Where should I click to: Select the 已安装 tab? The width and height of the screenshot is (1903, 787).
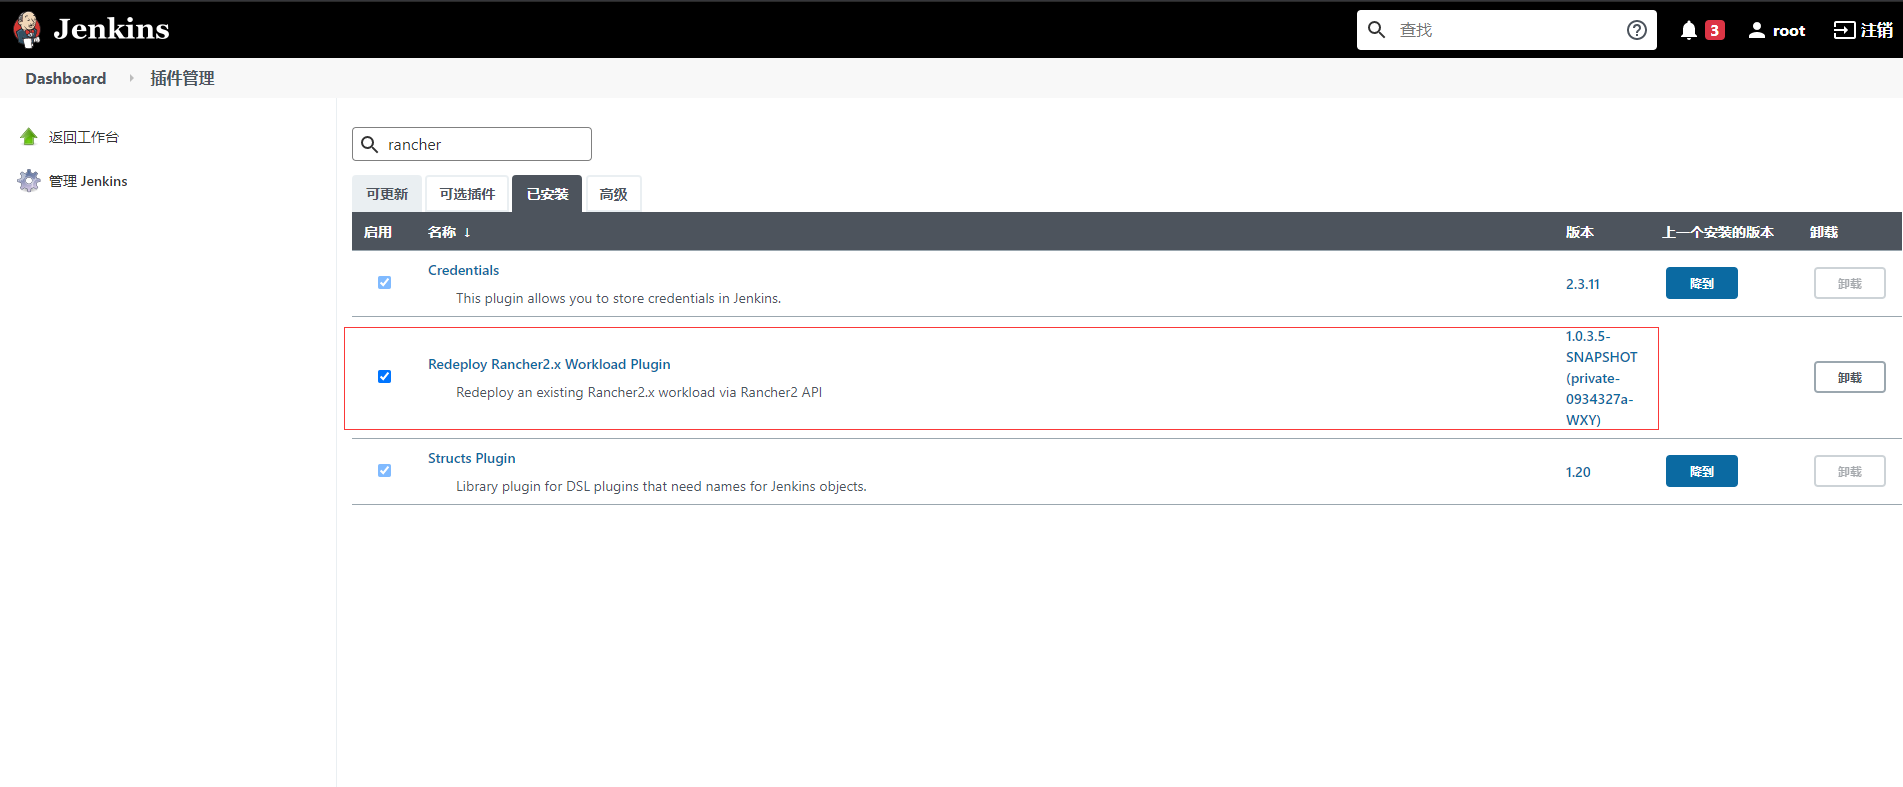[x=547, y=194]
